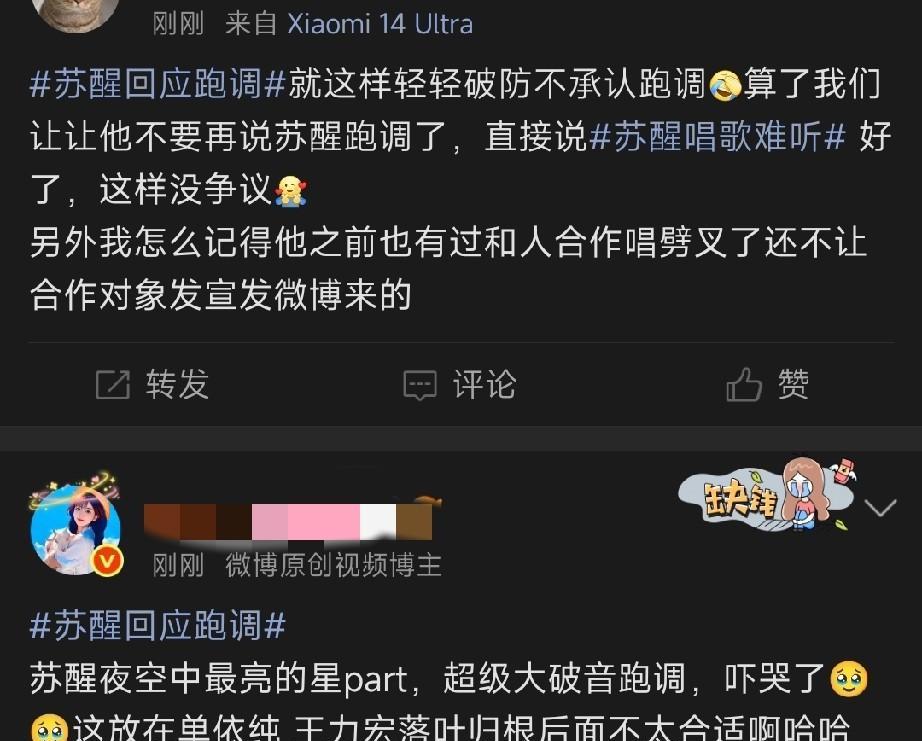Click the pixelated username of second poster
Image resolution: width=922 pixels, height=741 pixels.
pos(290,520)
